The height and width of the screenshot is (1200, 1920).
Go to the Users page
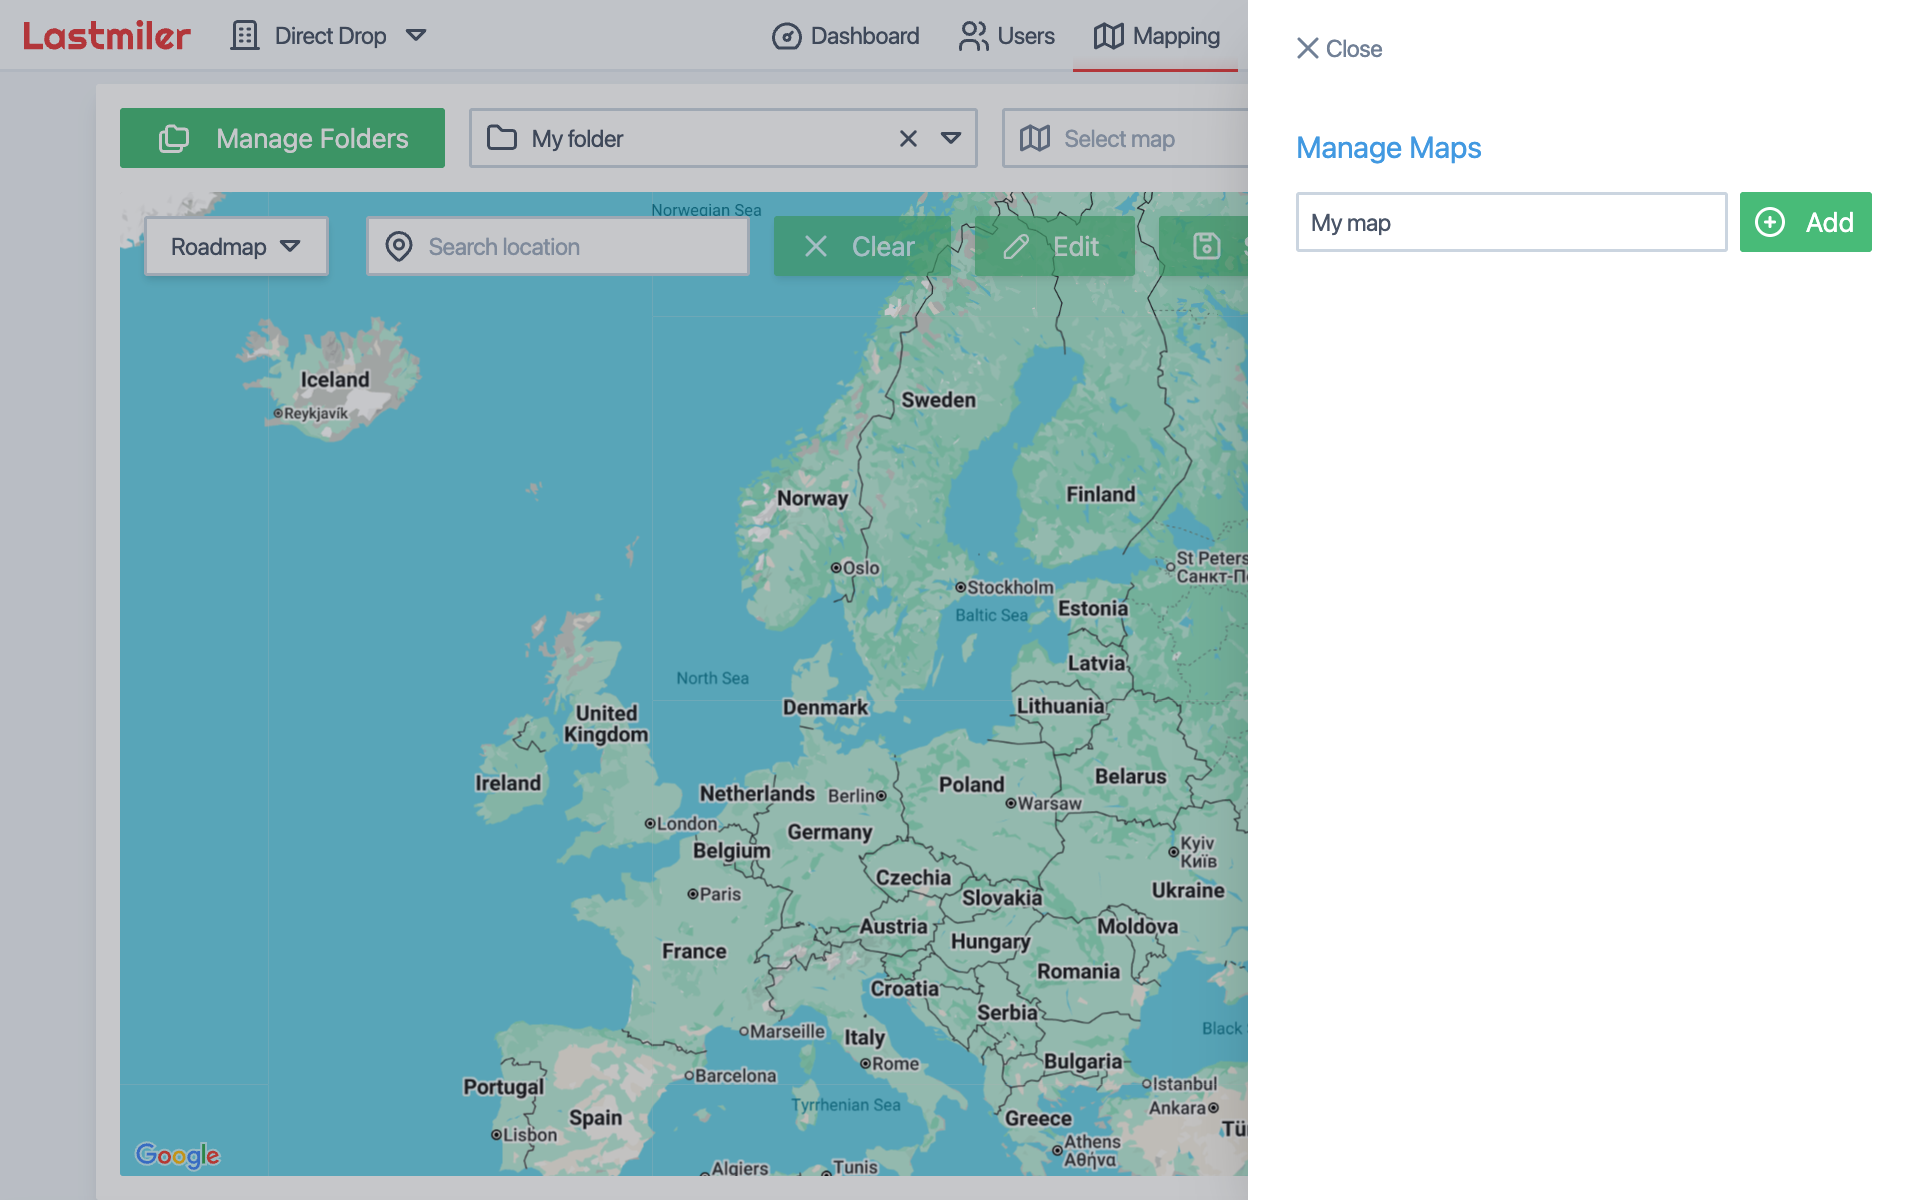click(1006, 36)
